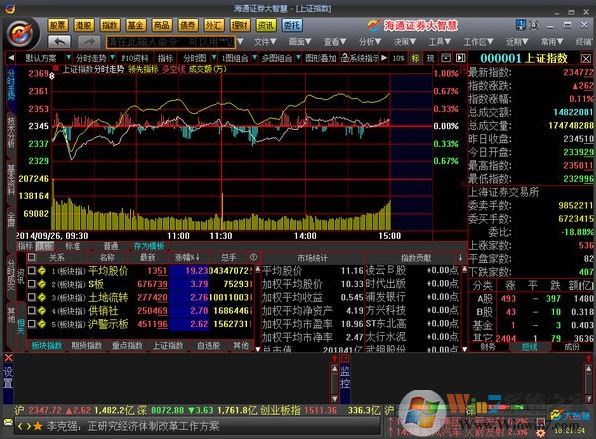
Task: Switch to the 重点指数 bottom tab
Action: coord(127,345)
